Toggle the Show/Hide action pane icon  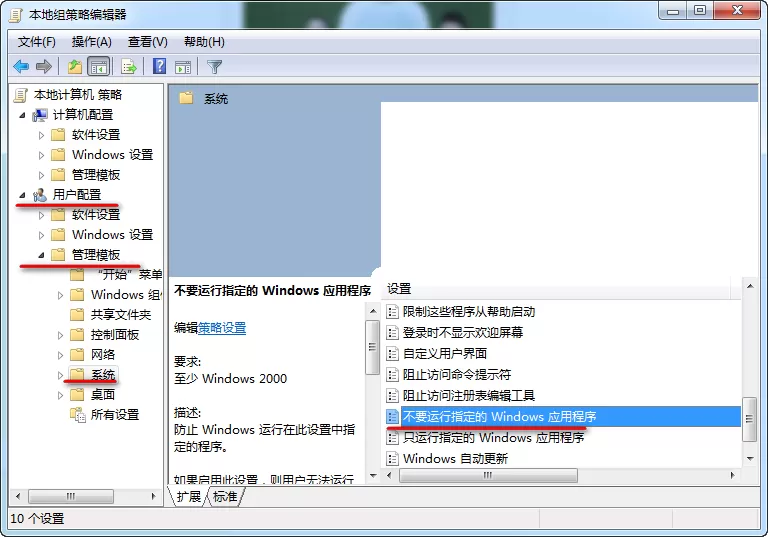click(183, 66)
